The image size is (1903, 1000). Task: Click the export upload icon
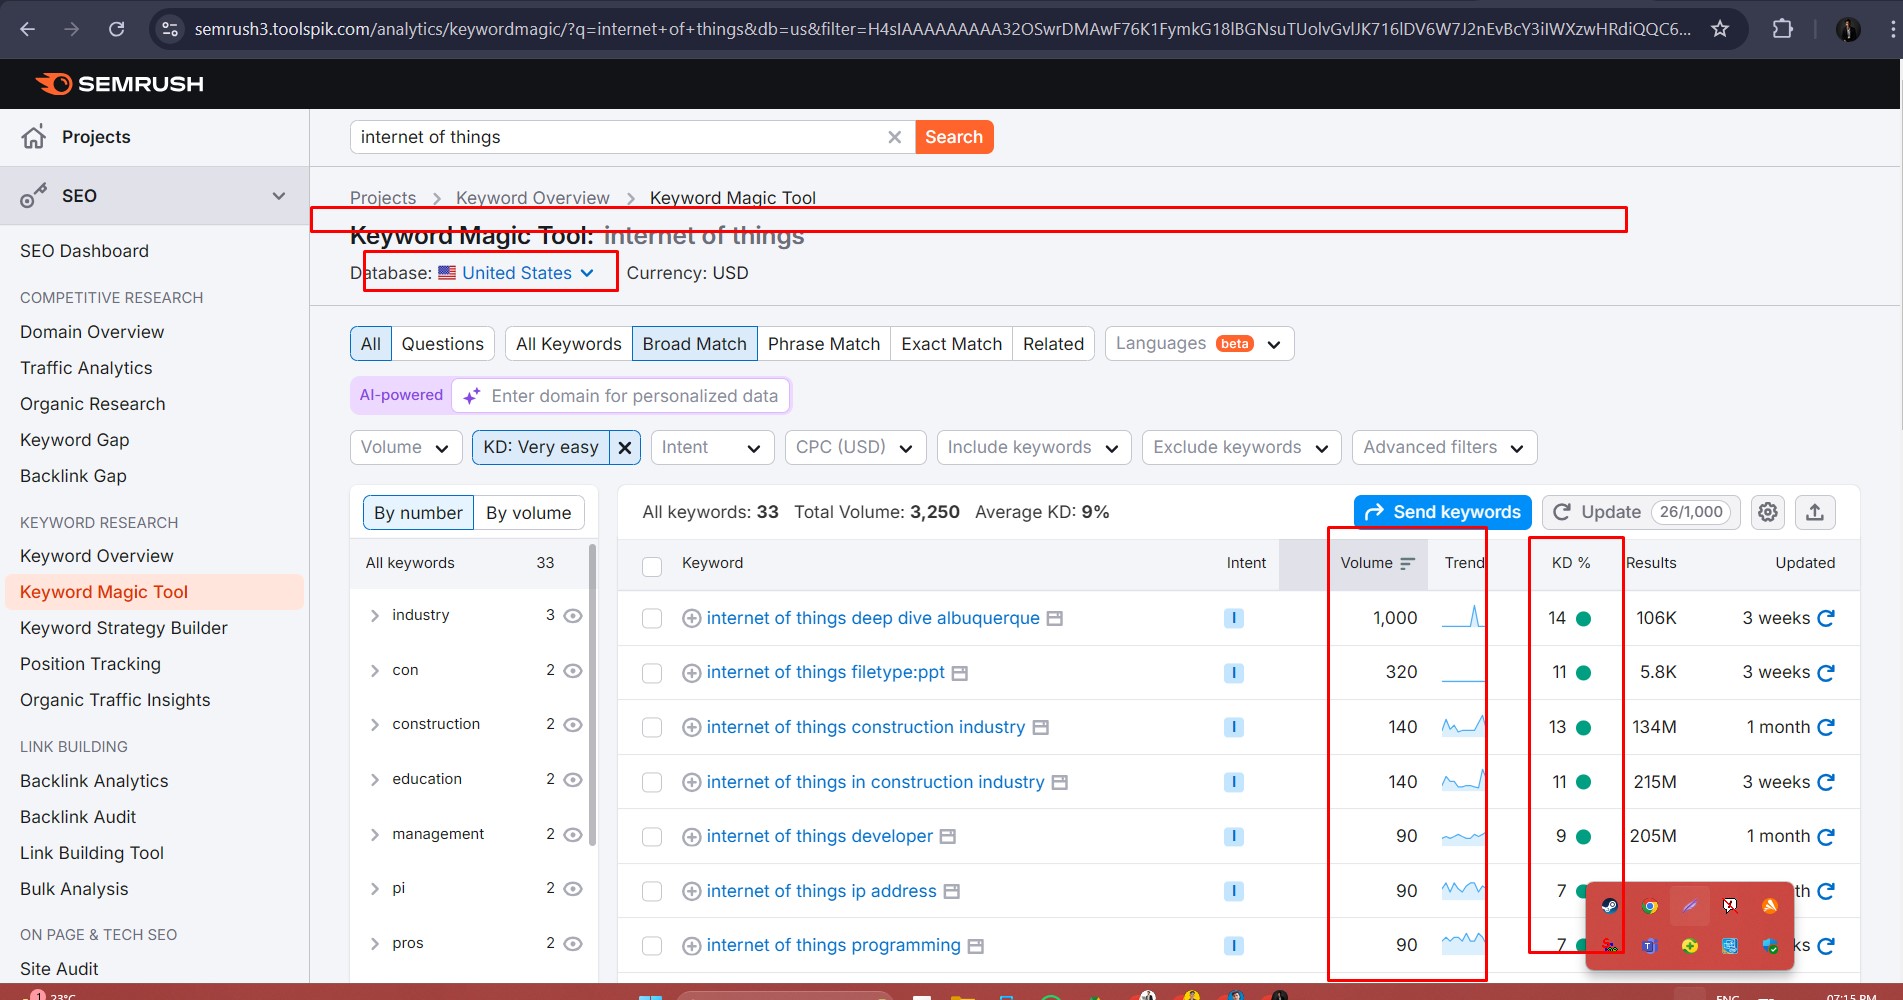[x=1815, y=512]
